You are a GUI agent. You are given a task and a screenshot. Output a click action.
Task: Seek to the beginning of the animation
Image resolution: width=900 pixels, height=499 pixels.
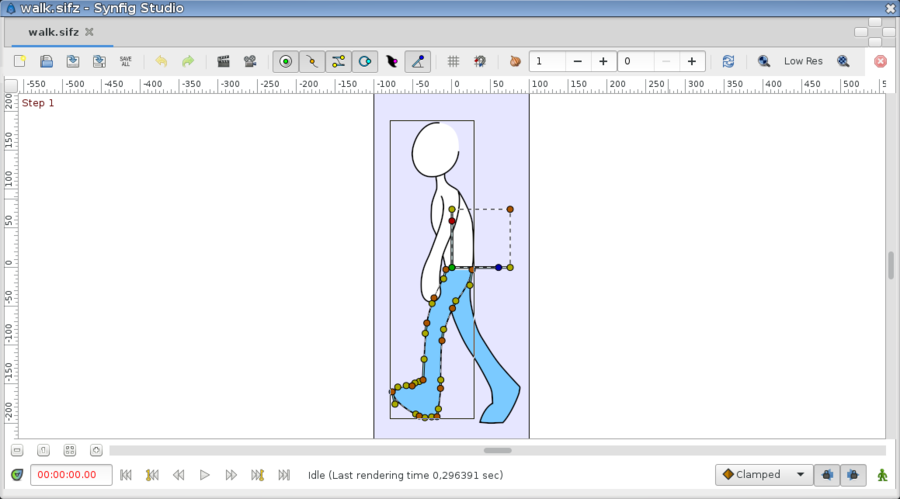coord(126,475)
